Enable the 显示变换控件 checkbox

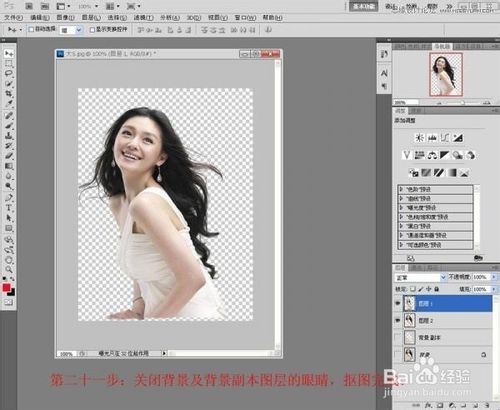92,30
